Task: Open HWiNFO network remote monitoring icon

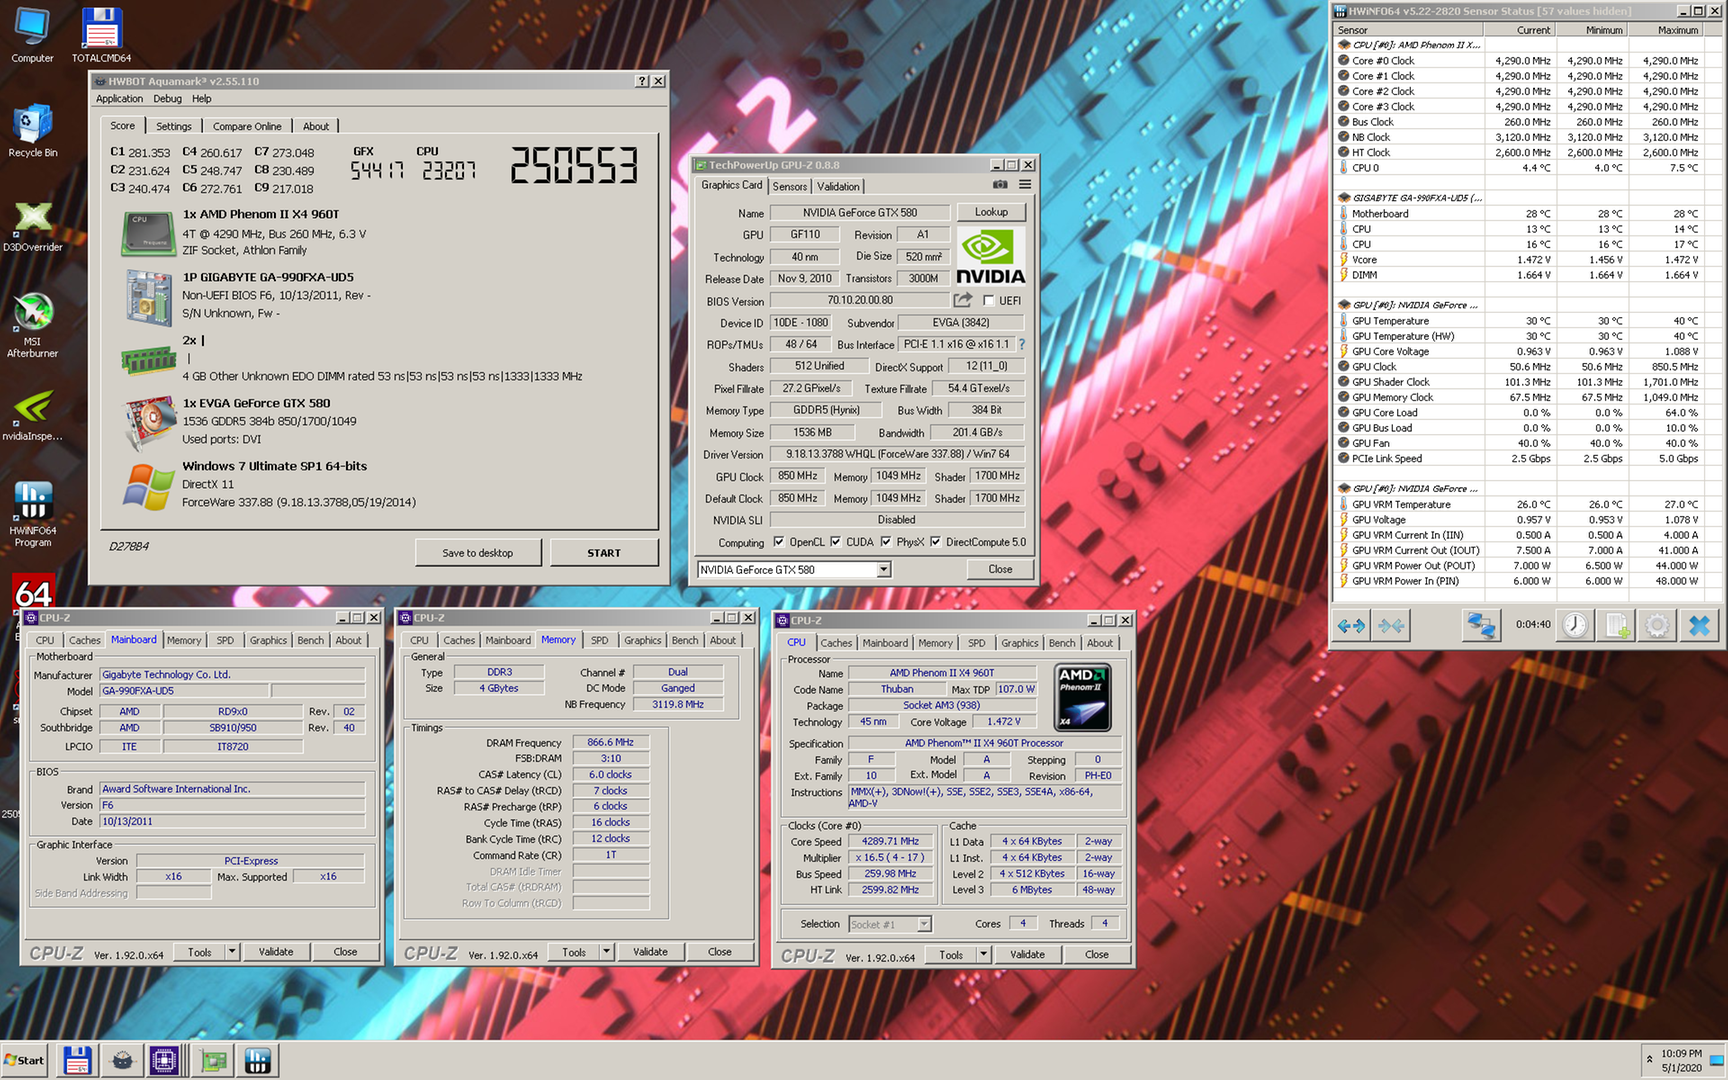Action: (x=1481, y=626)
